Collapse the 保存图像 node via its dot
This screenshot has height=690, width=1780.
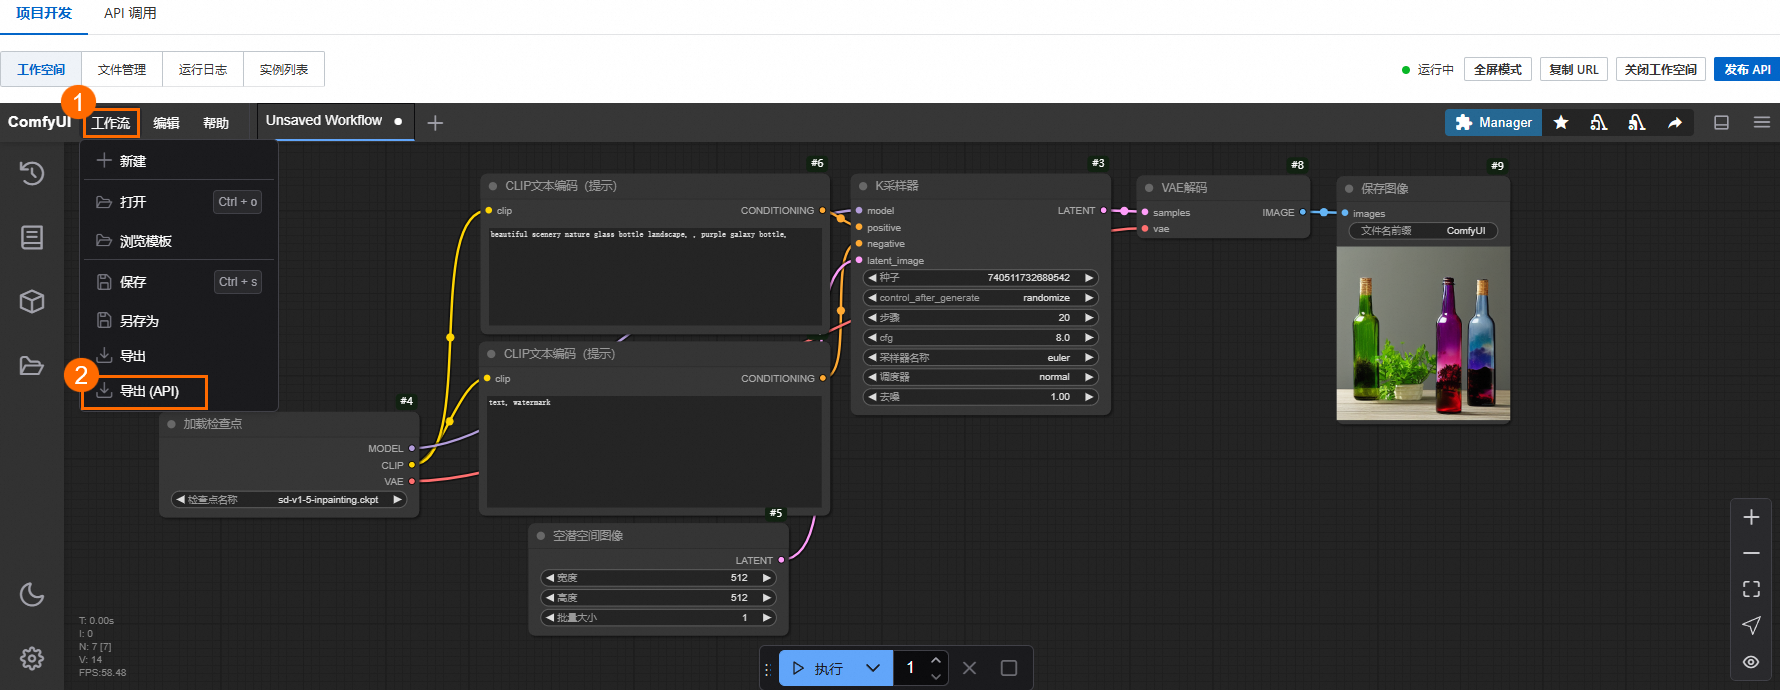coord(1349,189)
